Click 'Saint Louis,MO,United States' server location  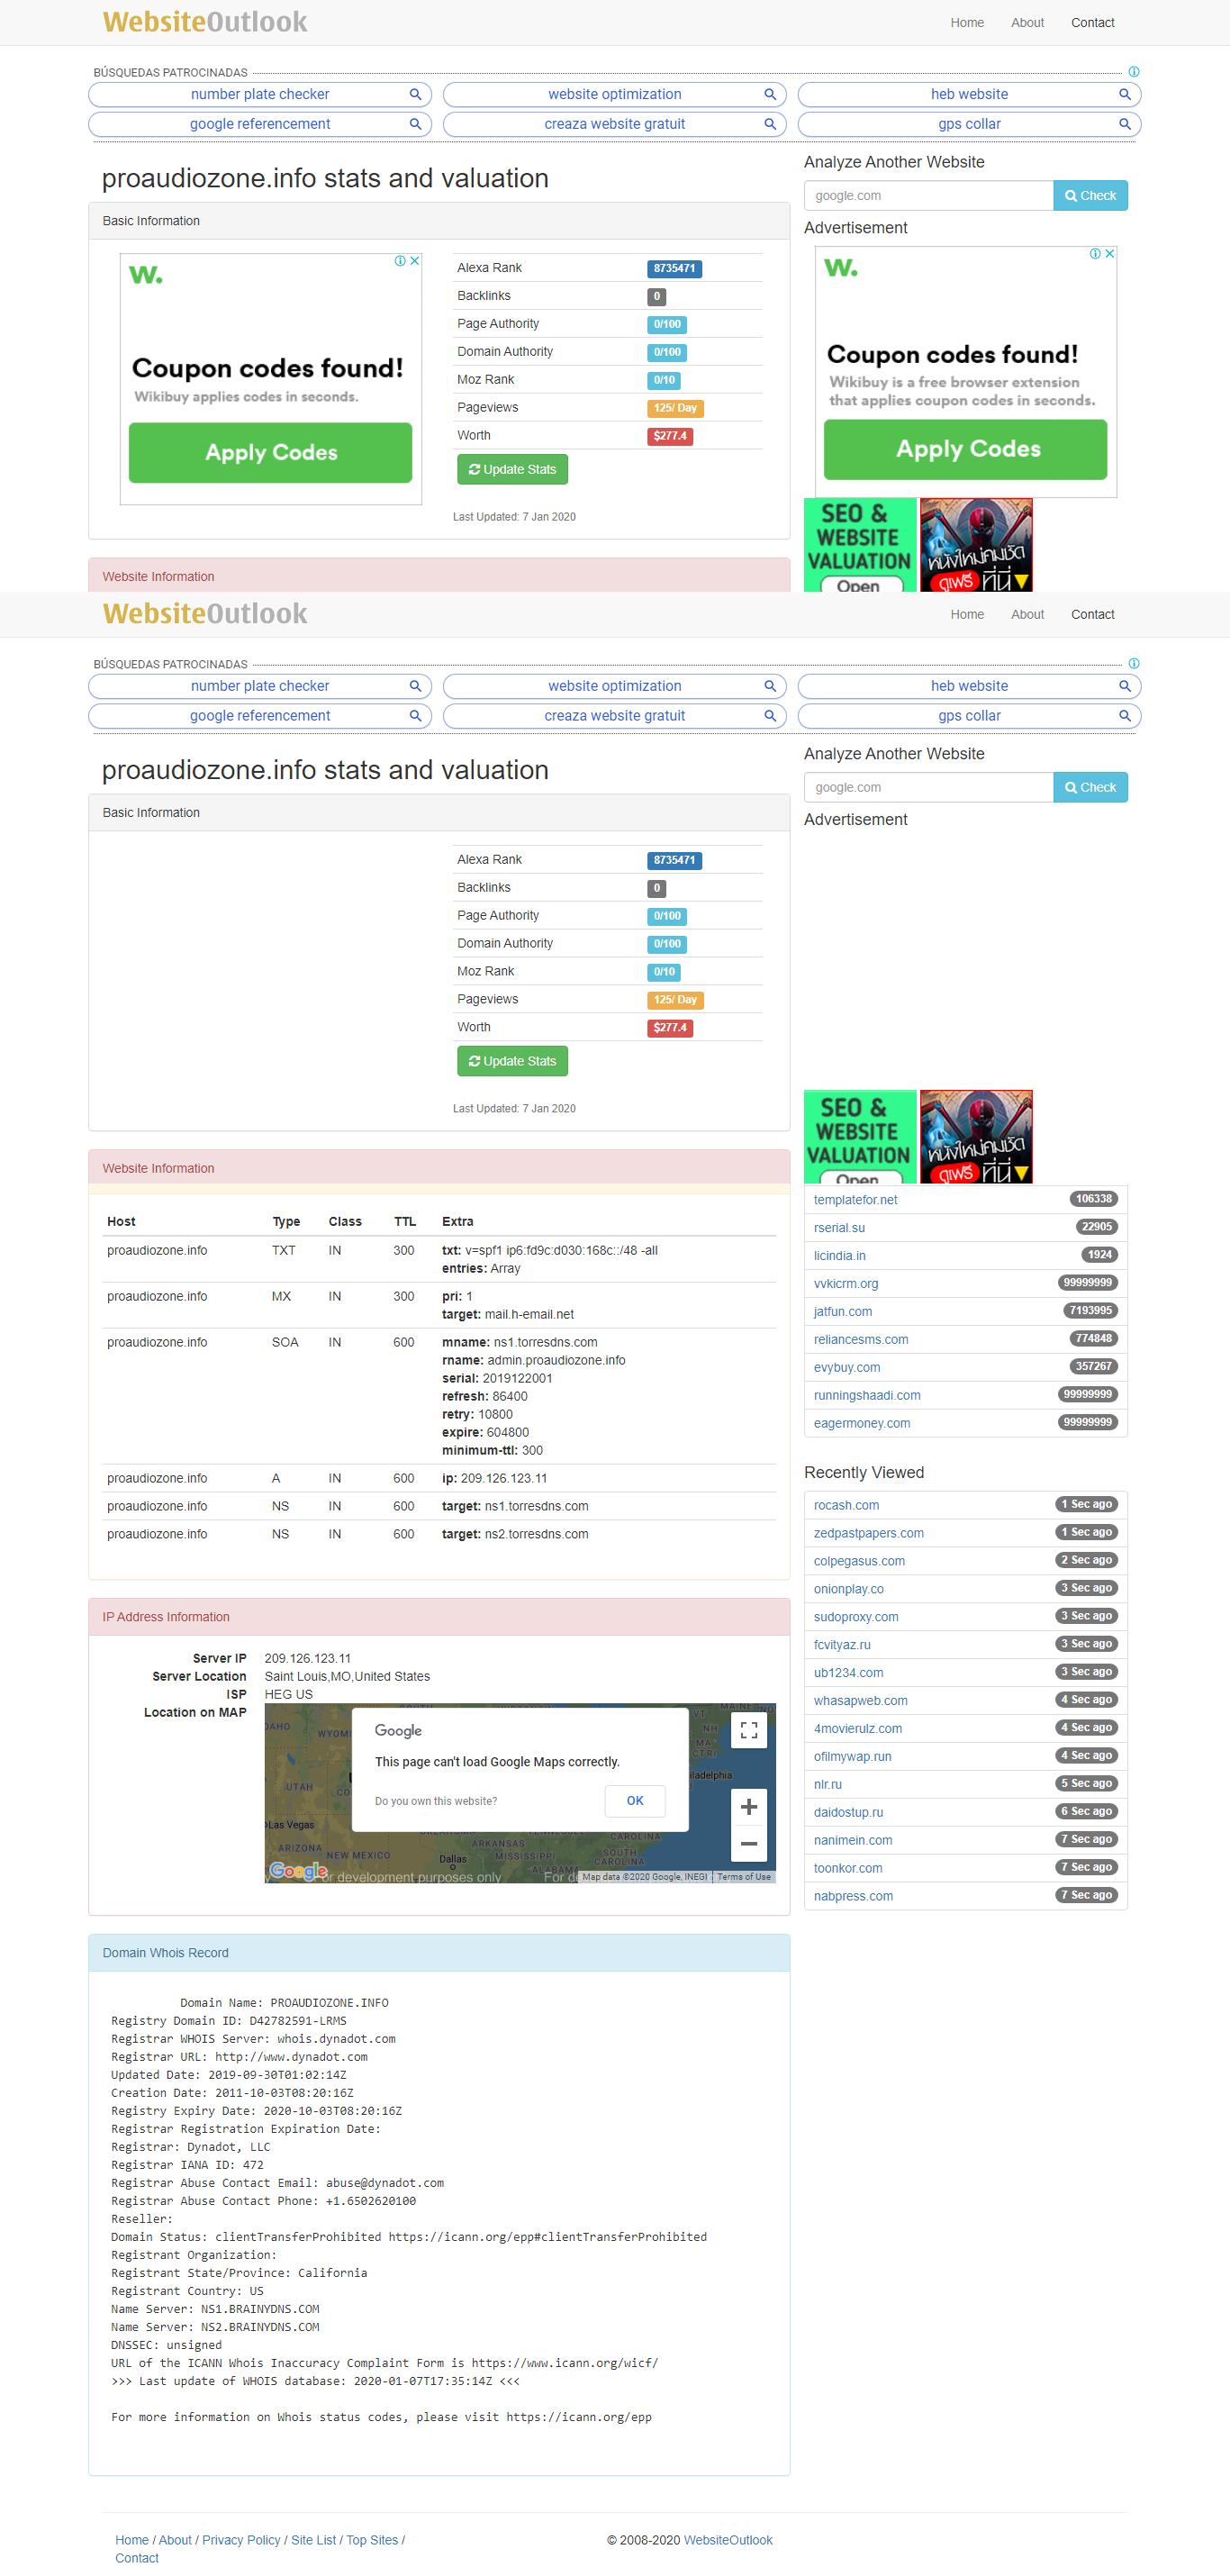347,1677
